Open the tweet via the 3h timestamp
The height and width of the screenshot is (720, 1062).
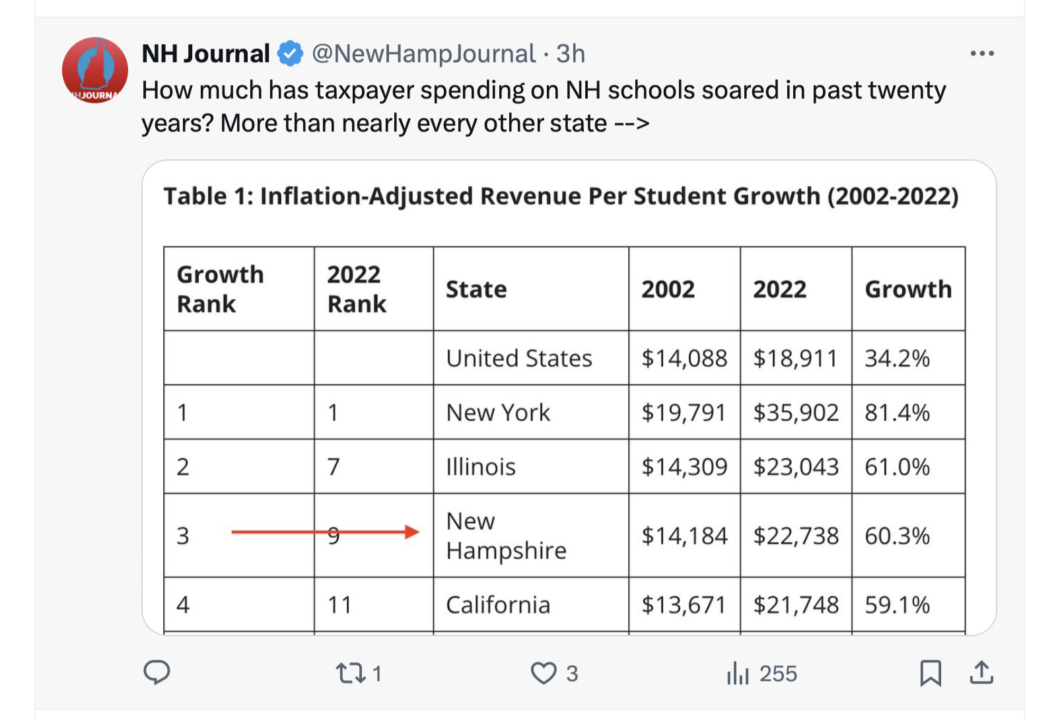pyautogui.click(x=571, y=53)
